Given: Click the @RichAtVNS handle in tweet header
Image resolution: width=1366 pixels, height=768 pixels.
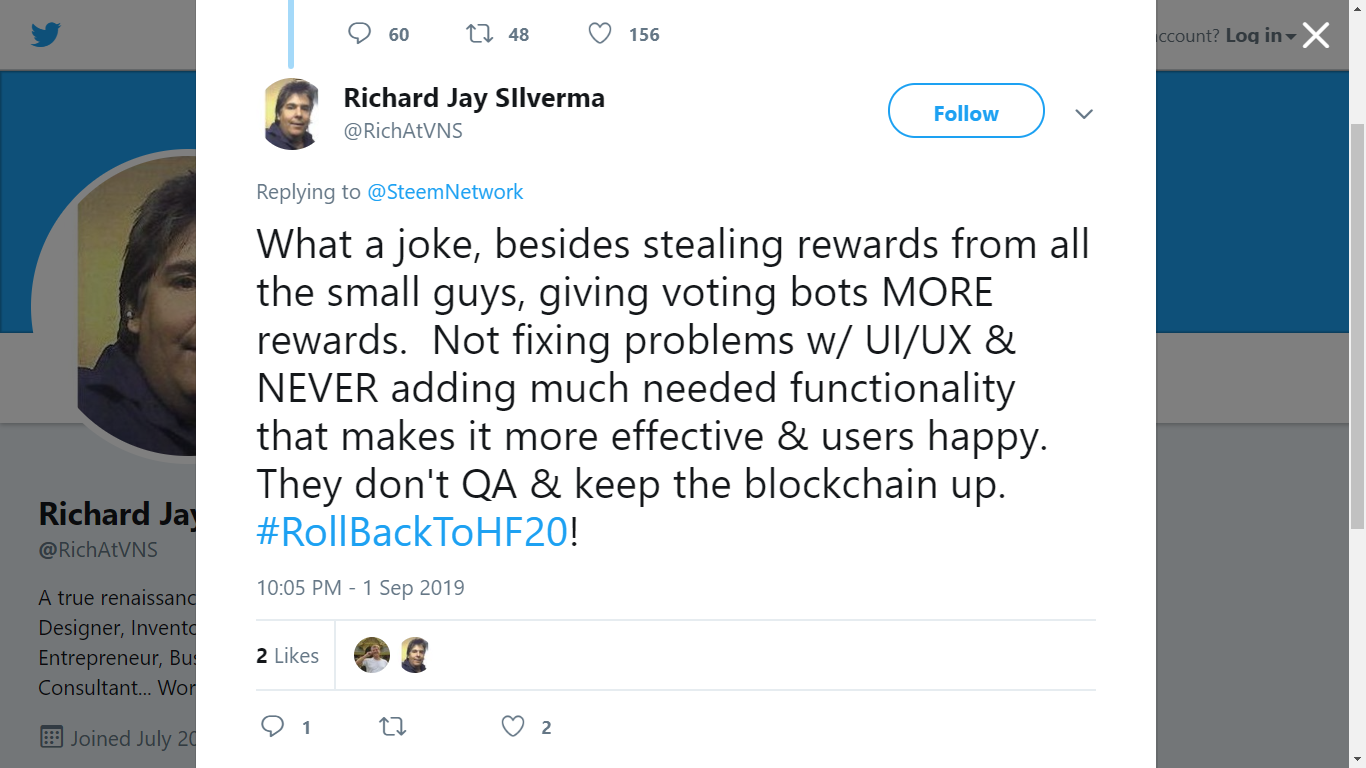Looking at the screenshot, I should pyautogui.click(x=403, y=131).
